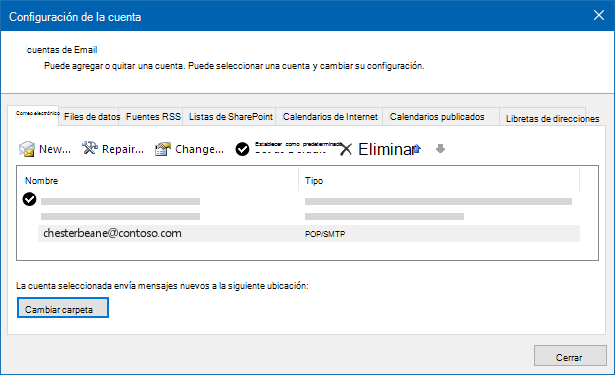
Task: Click the set-as-default checkmark icon in toolbar
Action: [242, 149]
